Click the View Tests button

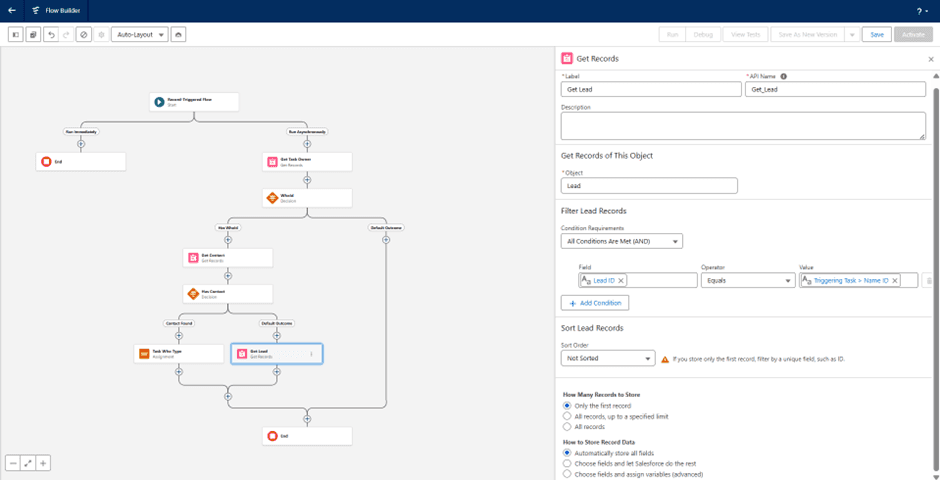coord(745,35)
